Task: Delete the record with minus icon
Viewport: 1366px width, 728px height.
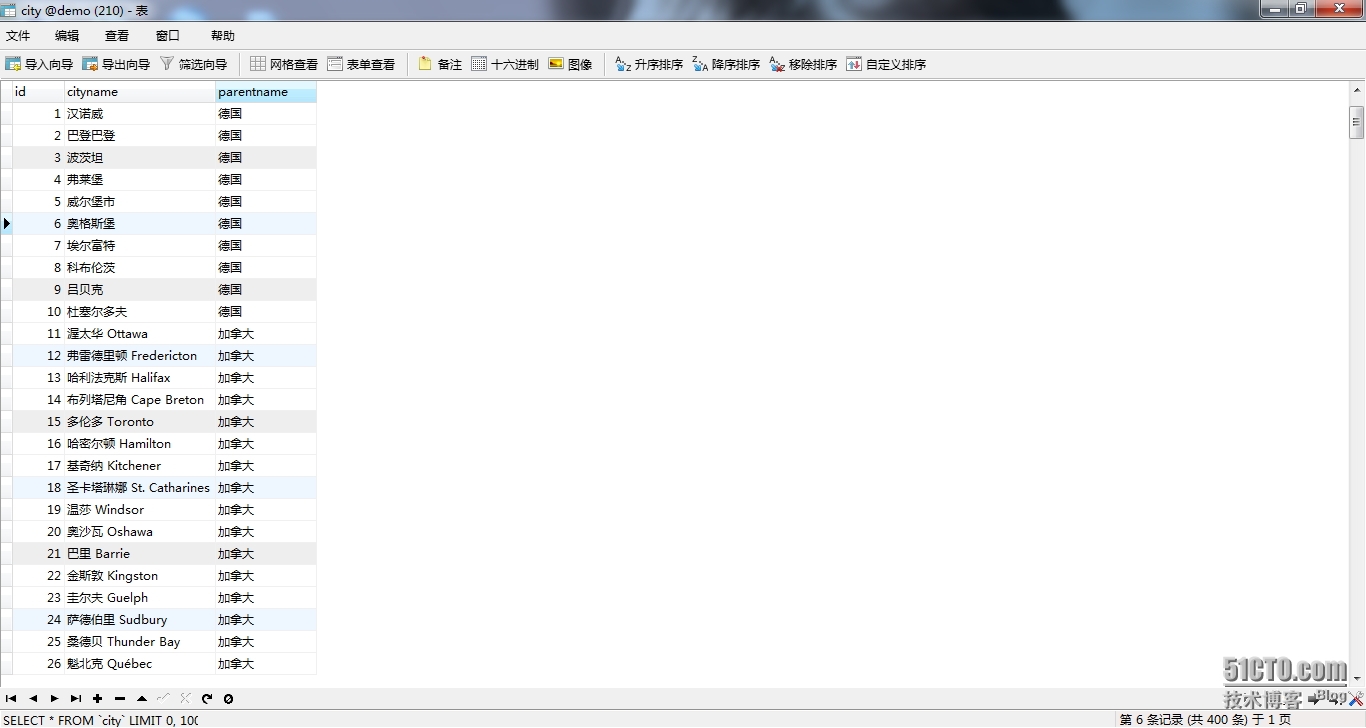Action: pyautogui.click(x=120, y=699)
